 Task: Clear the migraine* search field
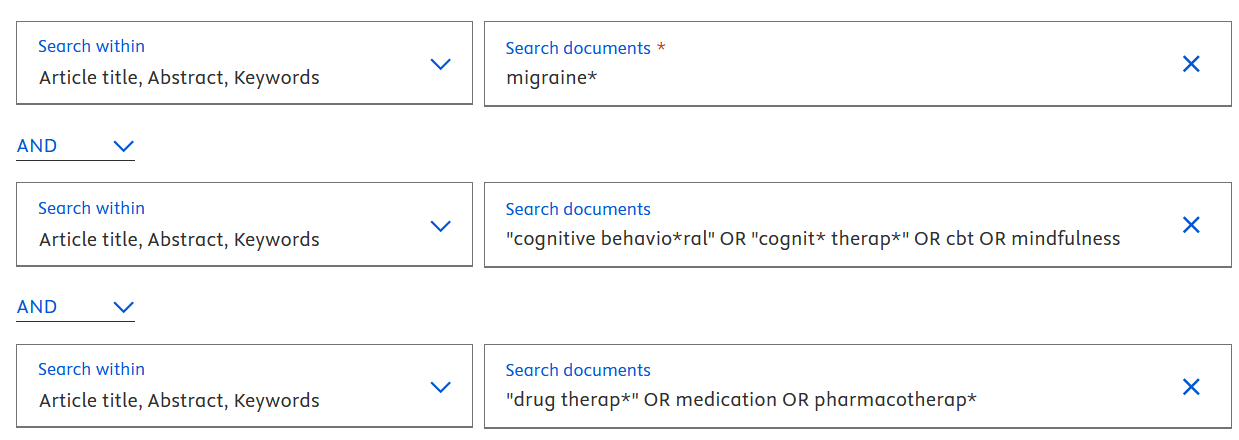(x=1191, y=64)
